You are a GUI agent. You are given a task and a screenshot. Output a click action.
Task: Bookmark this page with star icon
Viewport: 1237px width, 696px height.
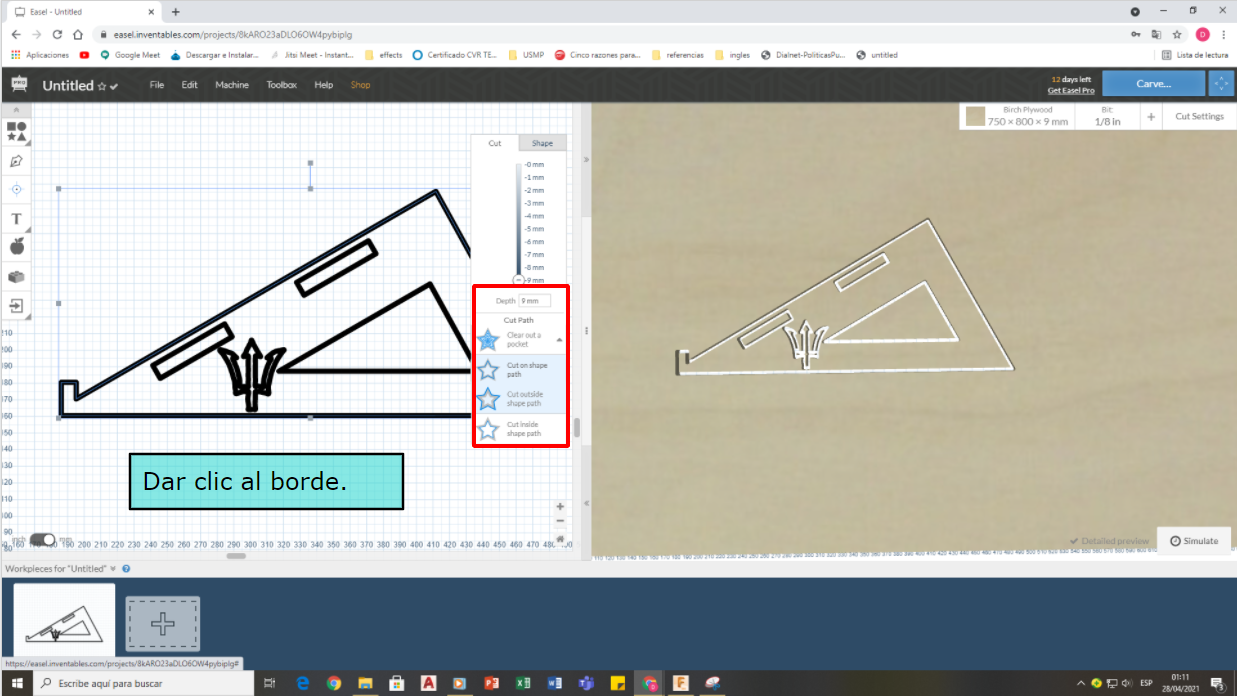coord(1179,34)
